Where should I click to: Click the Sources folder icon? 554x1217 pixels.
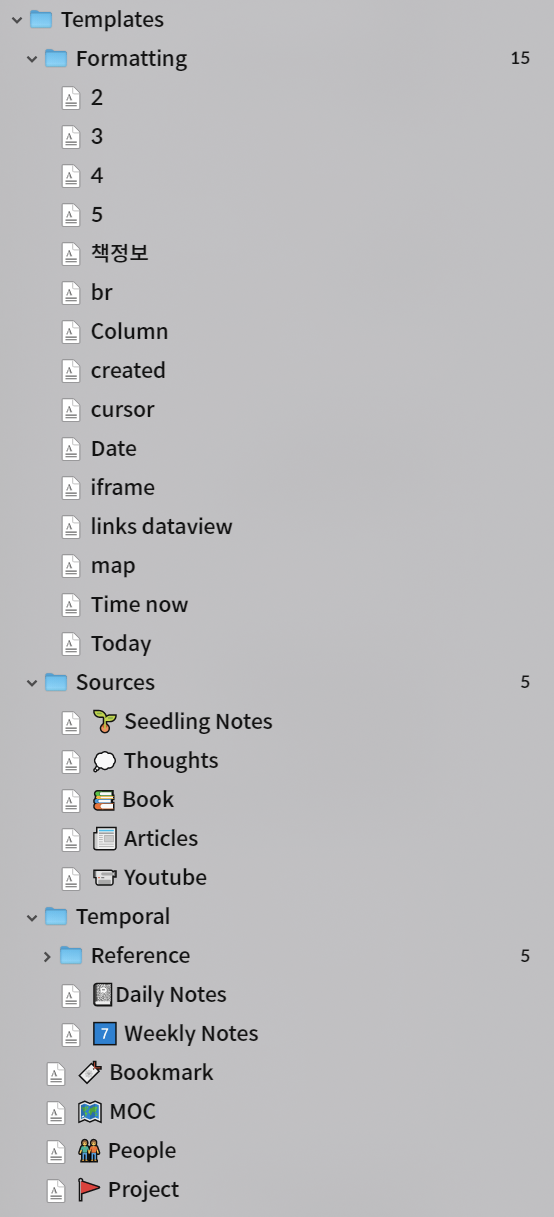56,682
